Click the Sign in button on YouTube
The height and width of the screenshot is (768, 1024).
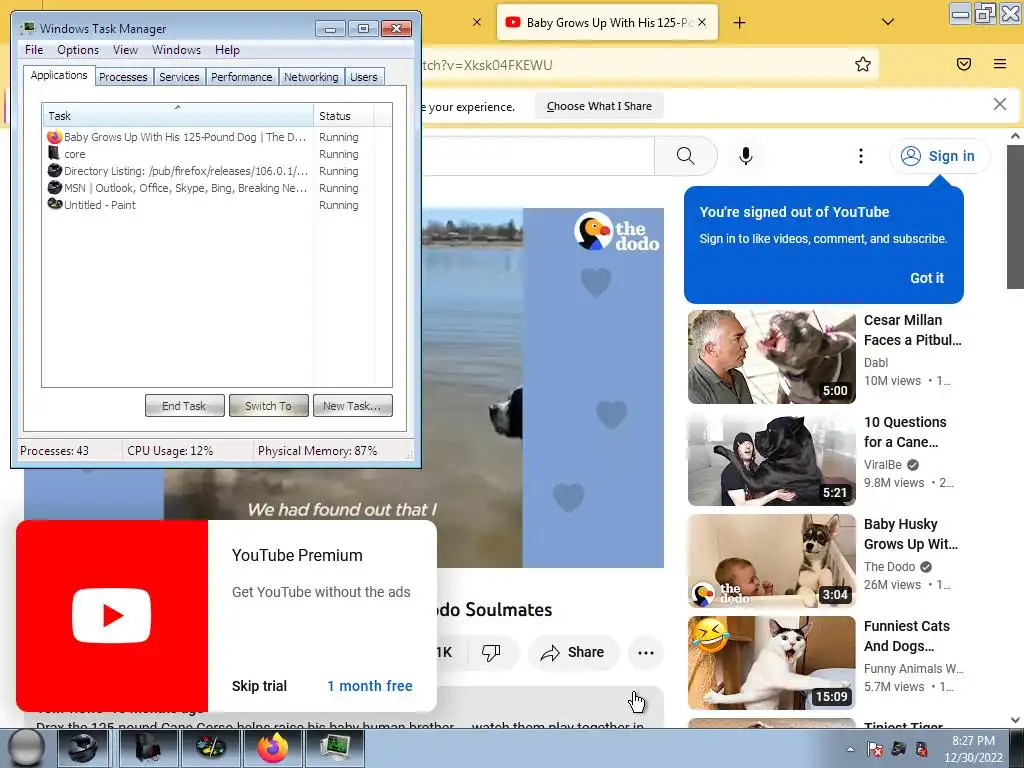[939, 156]
